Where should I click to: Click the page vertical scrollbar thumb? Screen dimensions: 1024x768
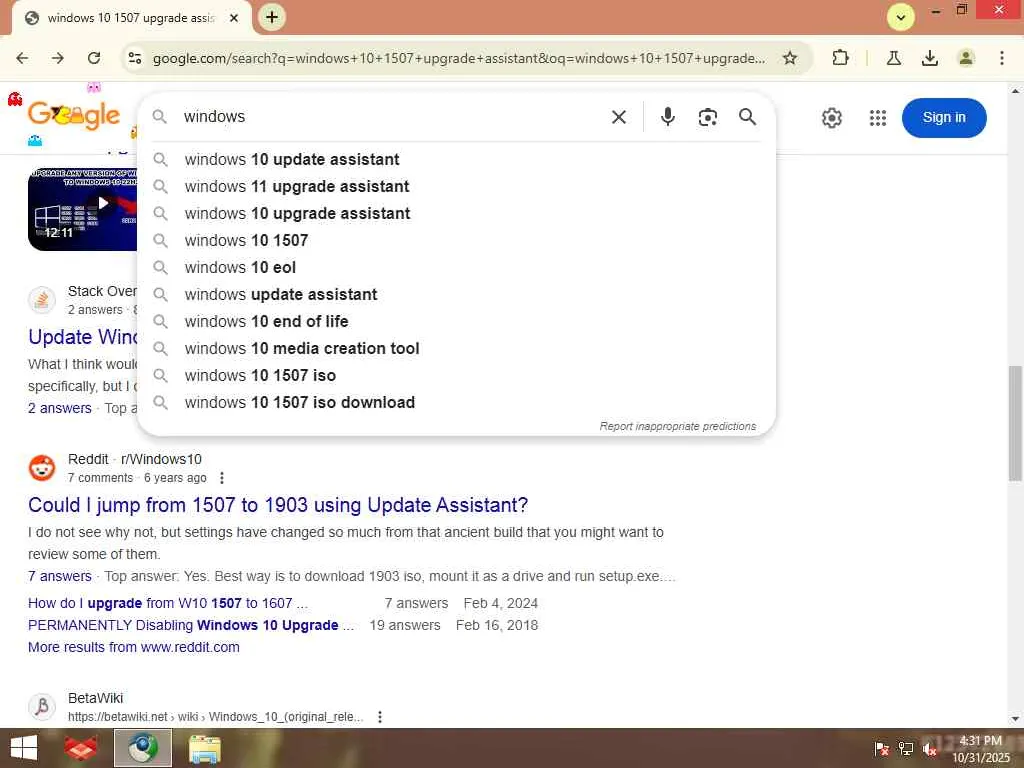(1015, 423)
